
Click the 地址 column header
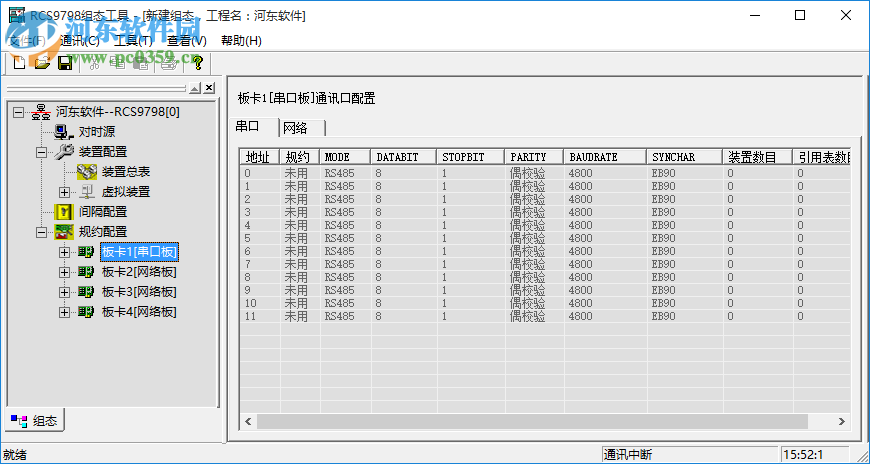pyautogui.click(x=260, y=157)
